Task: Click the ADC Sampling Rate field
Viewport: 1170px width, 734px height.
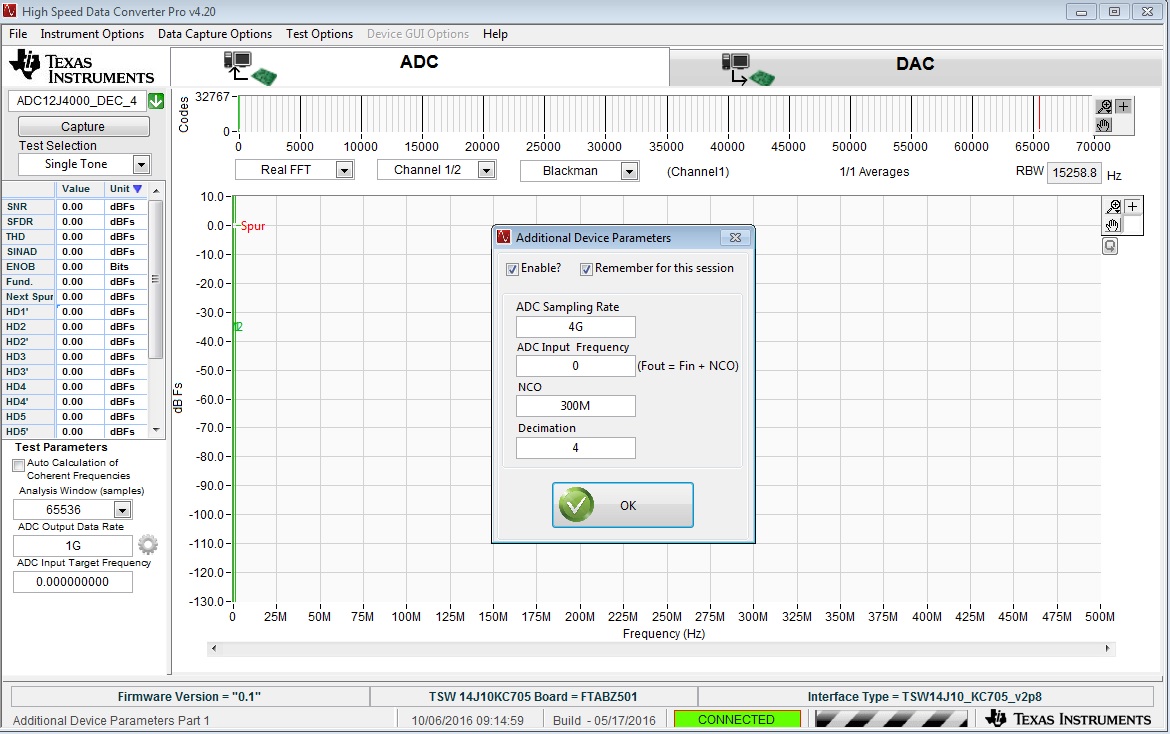Action: tap(575, 327)
